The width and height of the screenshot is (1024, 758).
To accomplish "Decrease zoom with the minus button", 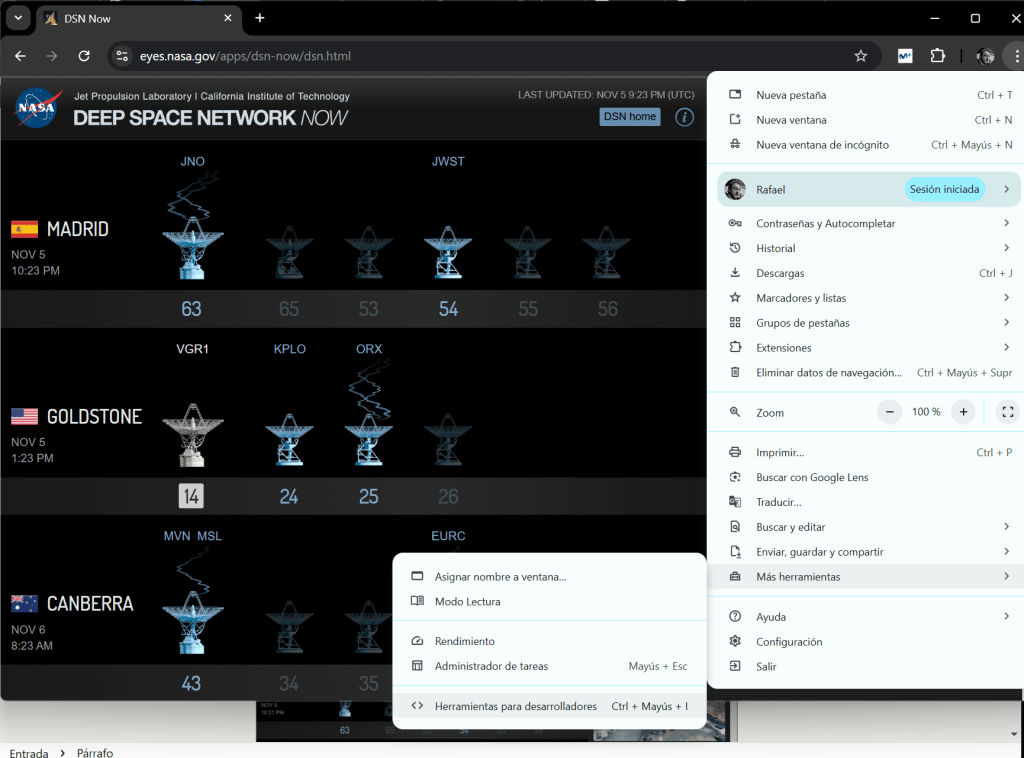I will pos(890,412).
